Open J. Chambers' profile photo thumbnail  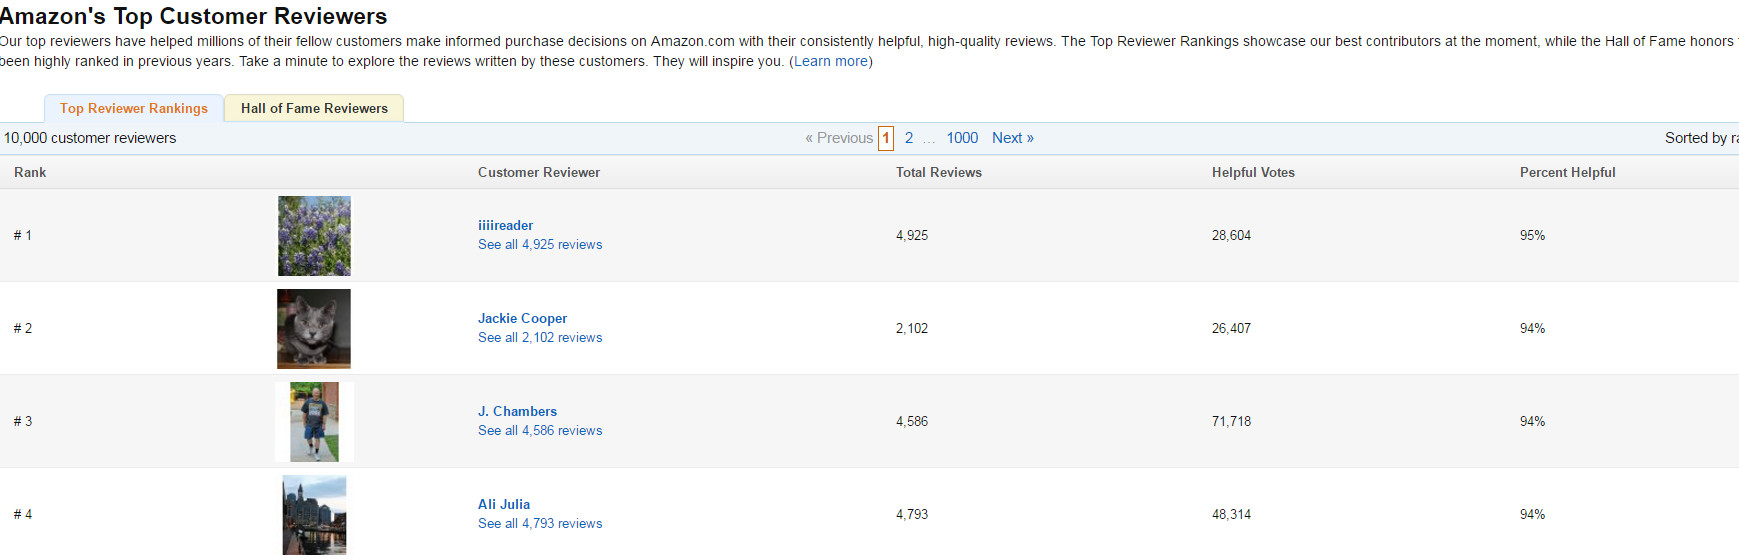tap(314, 422)
